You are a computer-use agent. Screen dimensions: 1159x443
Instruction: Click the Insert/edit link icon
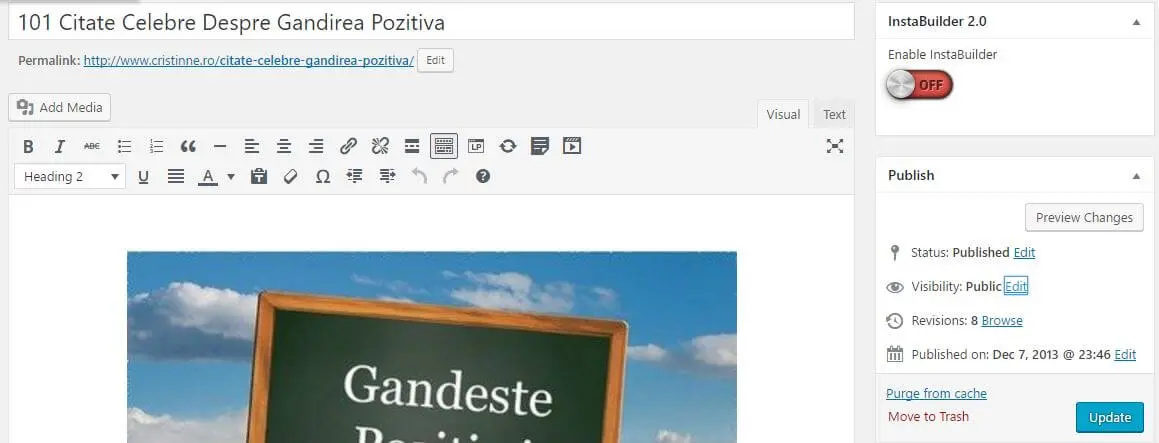[348, 146]
